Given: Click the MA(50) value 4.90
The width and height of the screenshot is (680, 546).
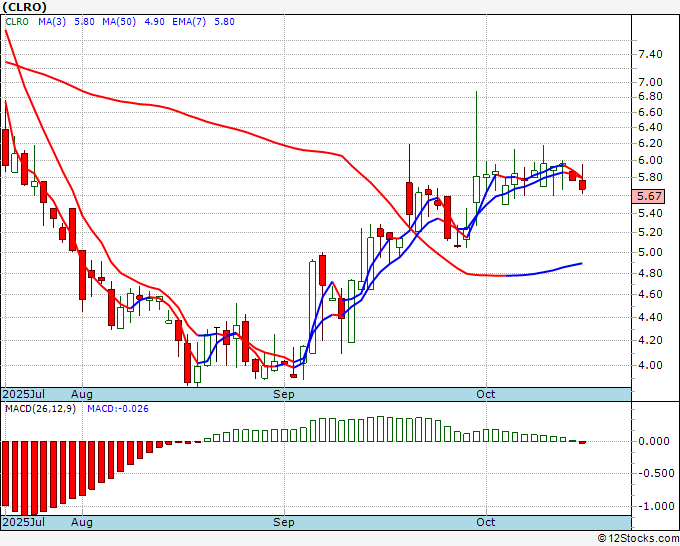Looking at the screenshot, I should 154,22.
